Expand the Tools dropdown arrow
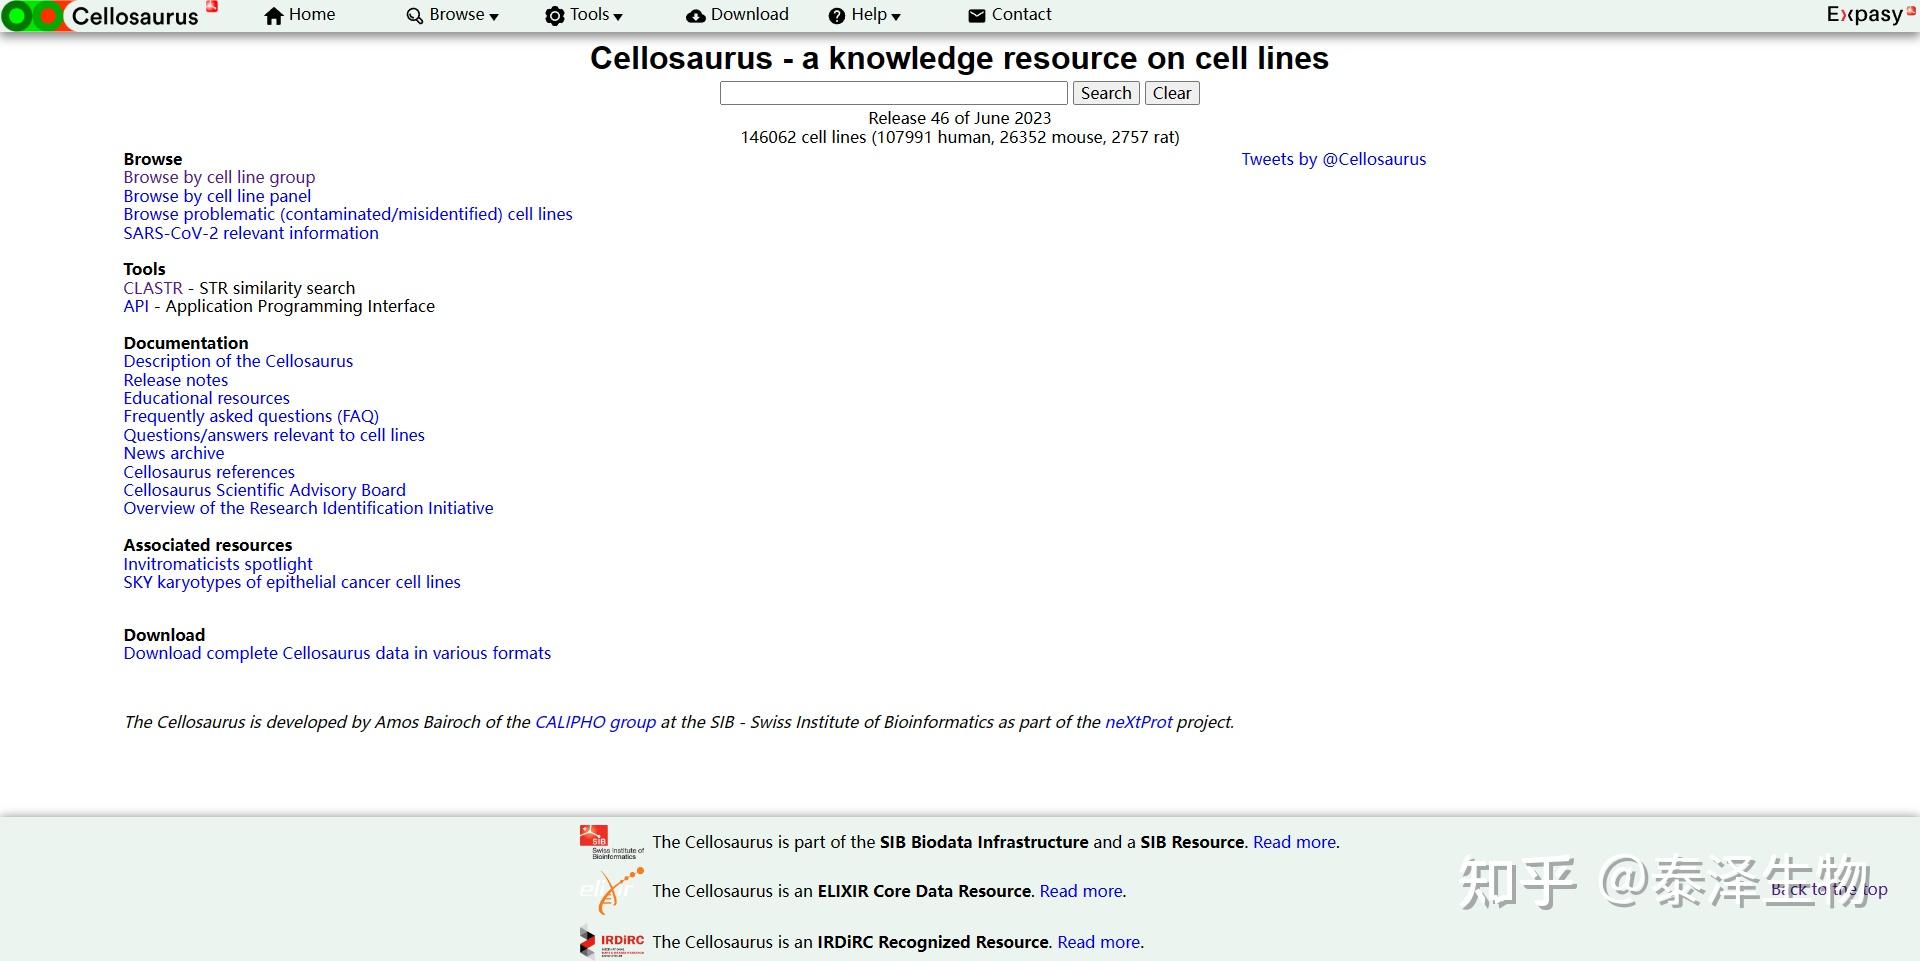This screenshot has width=1920, height=961. click(x=618, y=17)
